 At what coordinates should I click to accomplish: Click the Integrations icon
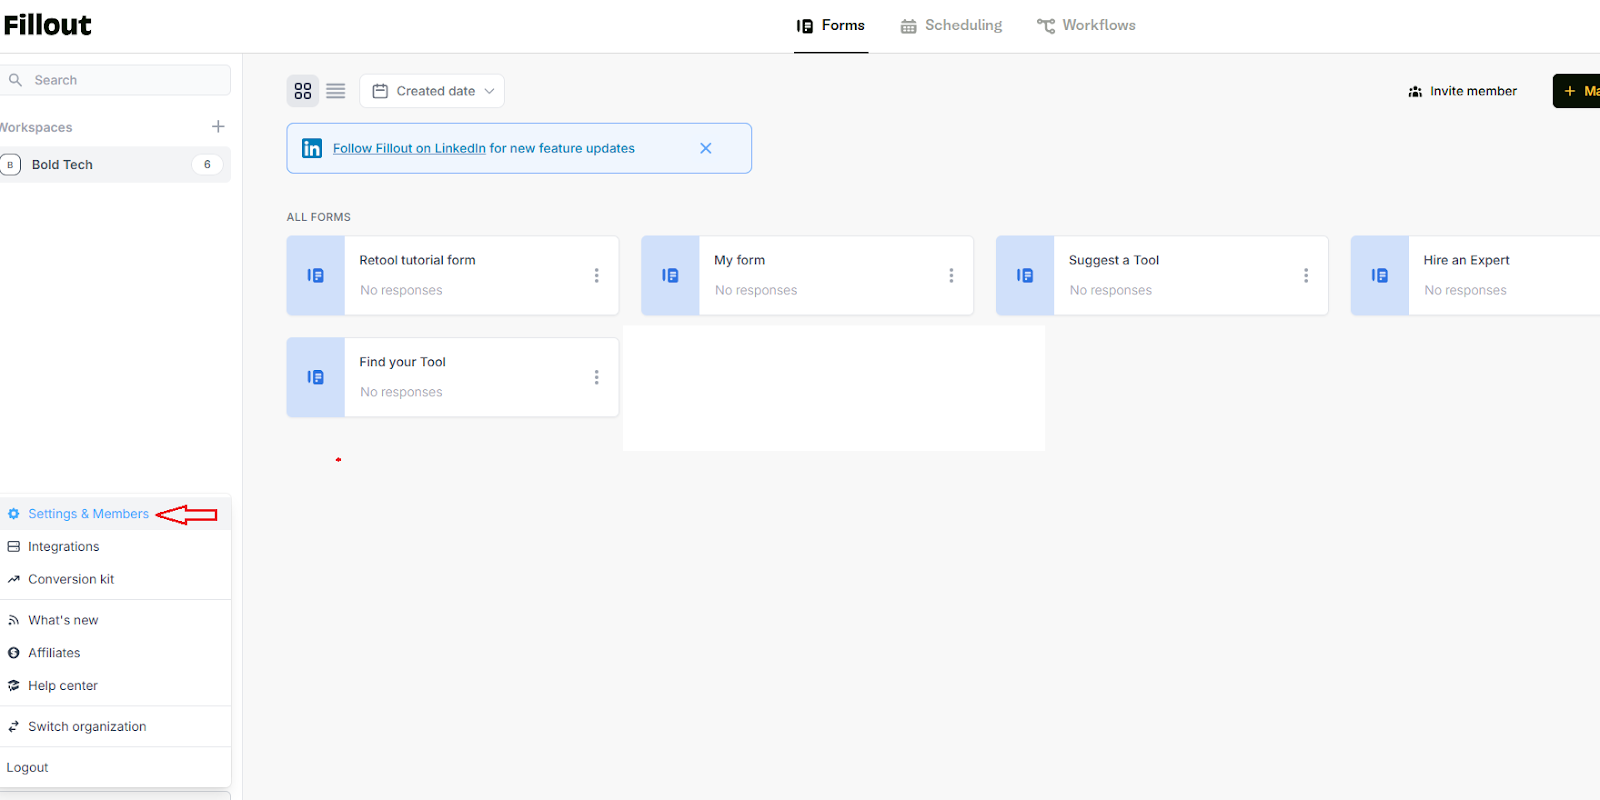14,547
